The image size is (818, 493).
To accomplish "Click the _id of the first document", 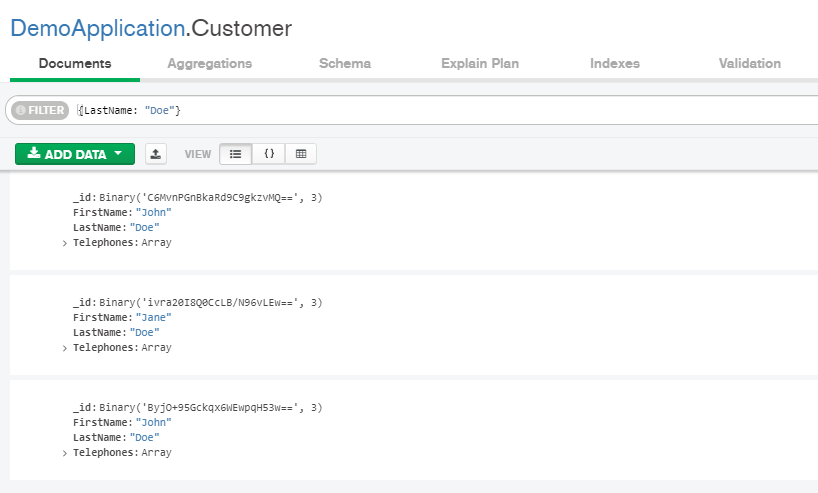I will click(198, 197).
